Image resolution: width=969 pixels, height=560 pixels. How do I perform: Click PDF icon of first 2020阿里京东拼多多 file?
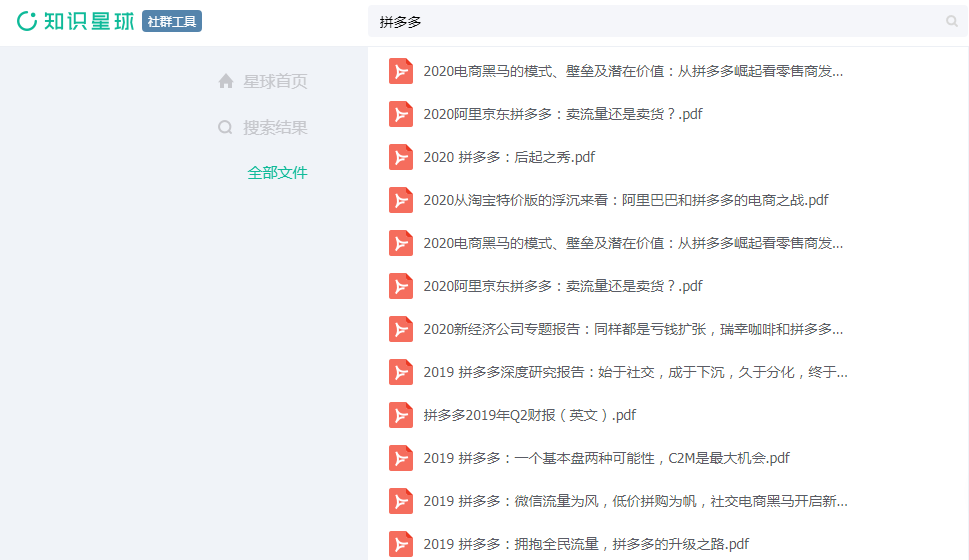click(x=400, y=114)
